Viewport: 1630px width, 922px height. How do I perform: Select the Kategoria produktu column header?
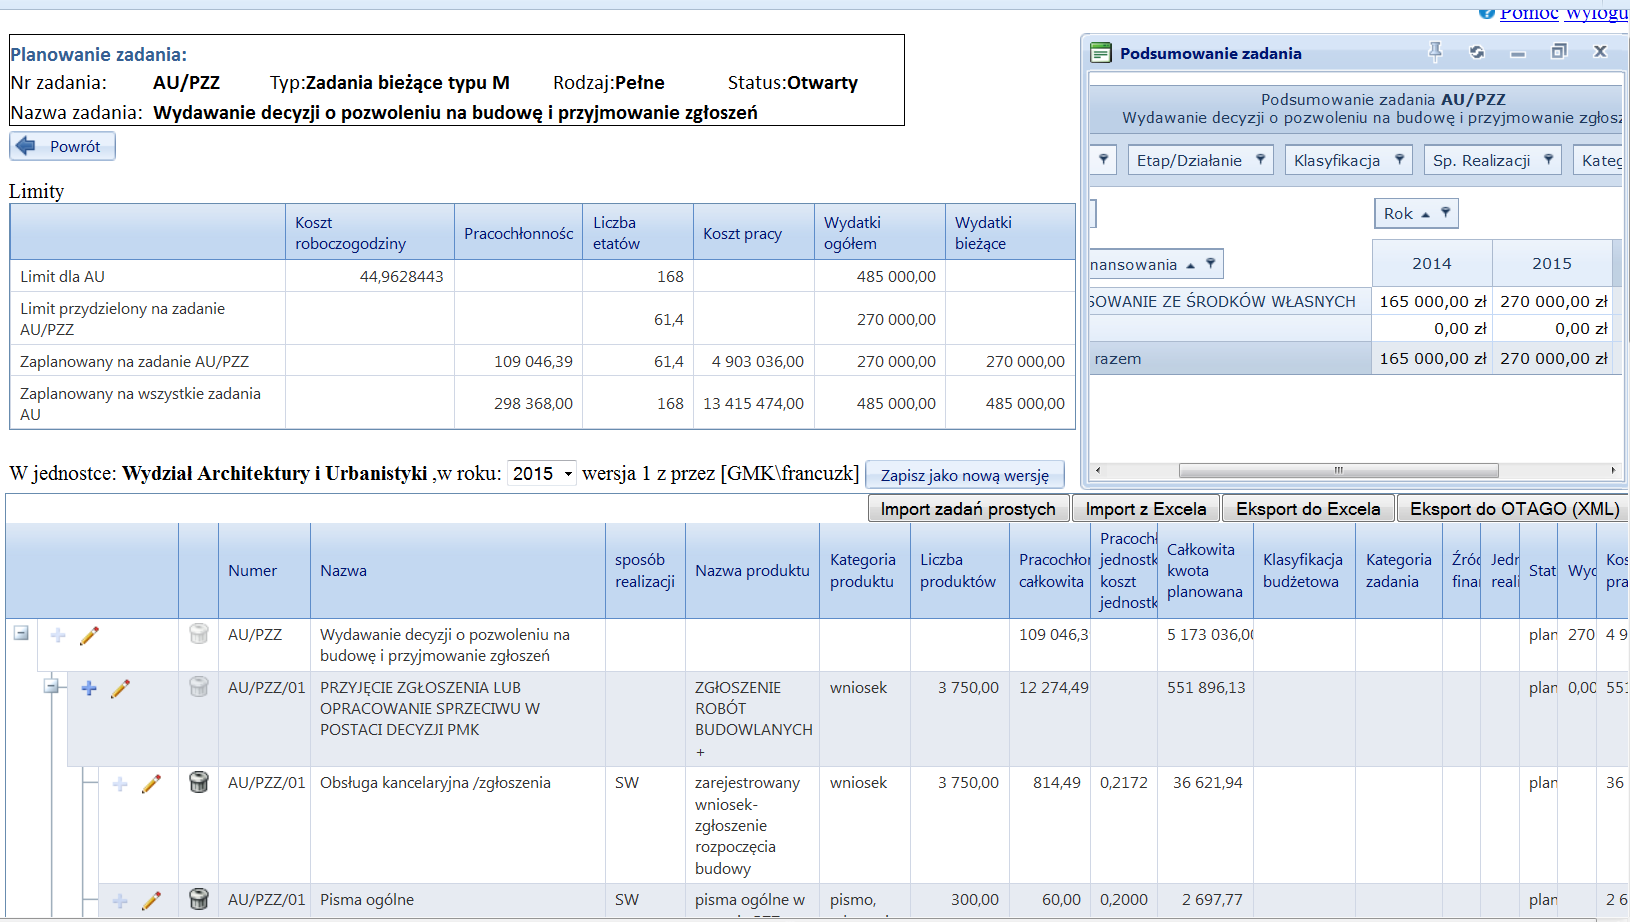[863, 570]
